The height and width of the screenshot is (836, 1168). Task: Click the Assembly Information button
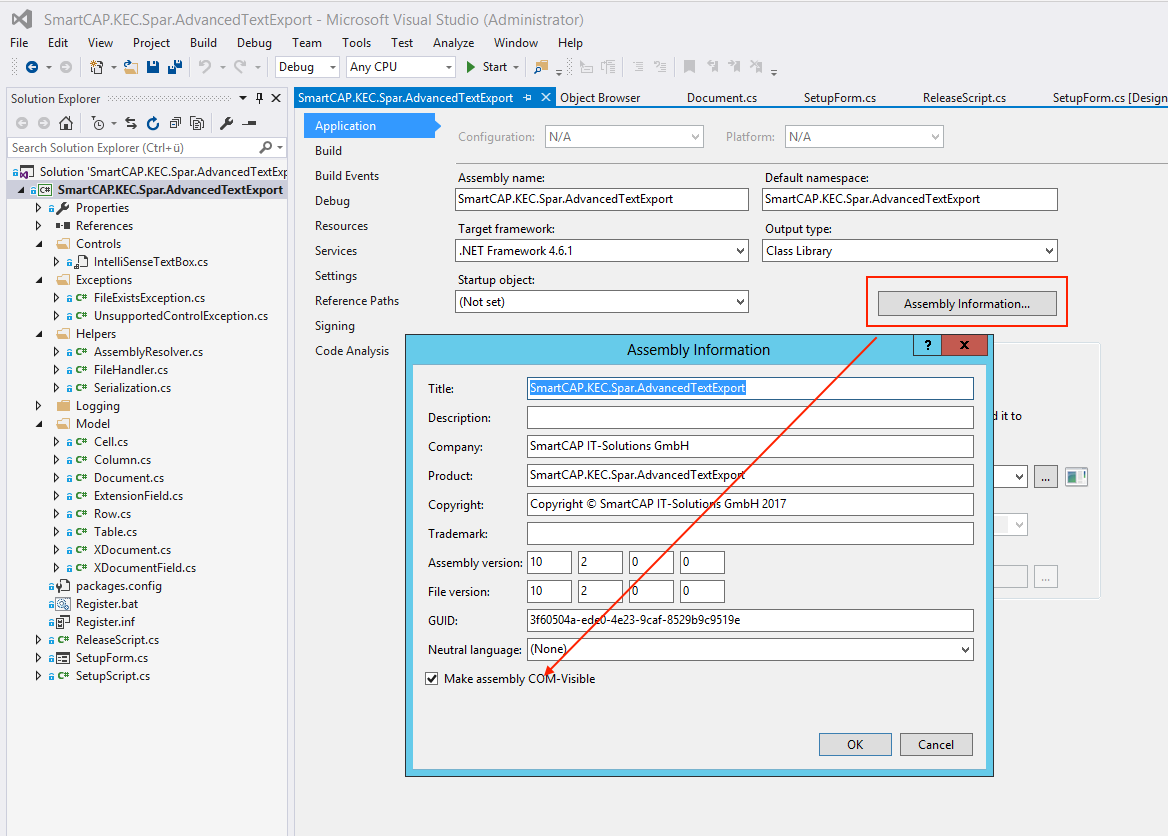point(967,303)
